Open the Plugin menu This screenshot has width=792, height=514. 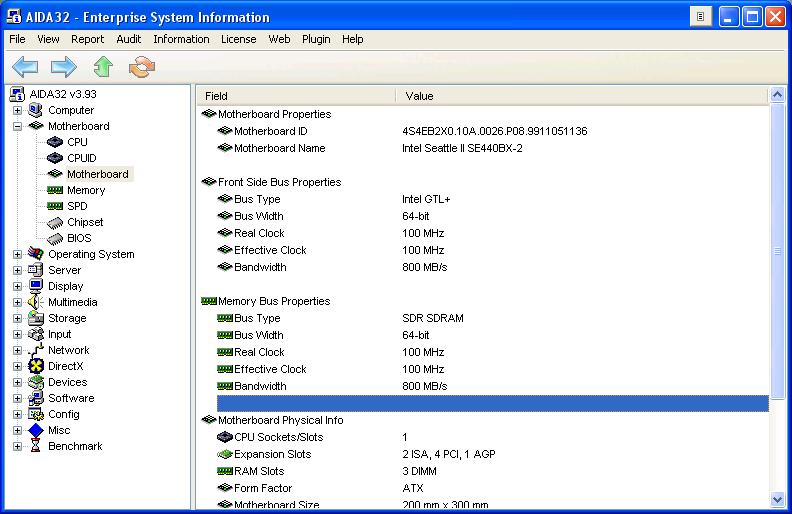coord(316,39)
